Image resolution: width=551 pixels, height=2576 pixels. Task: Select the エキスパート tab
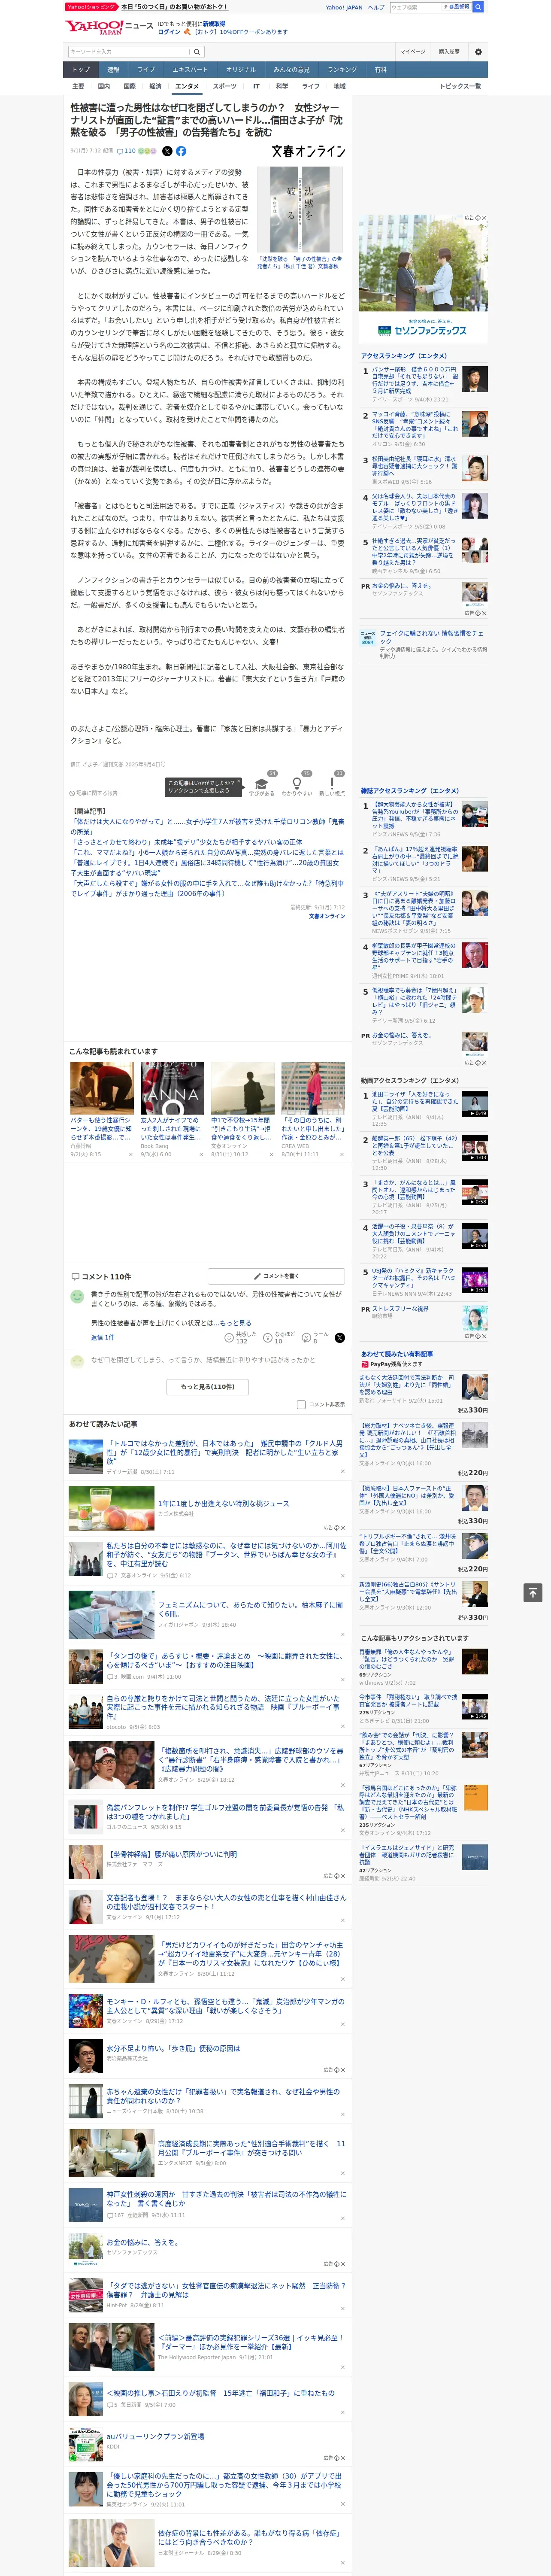click(x=190, y=70)
